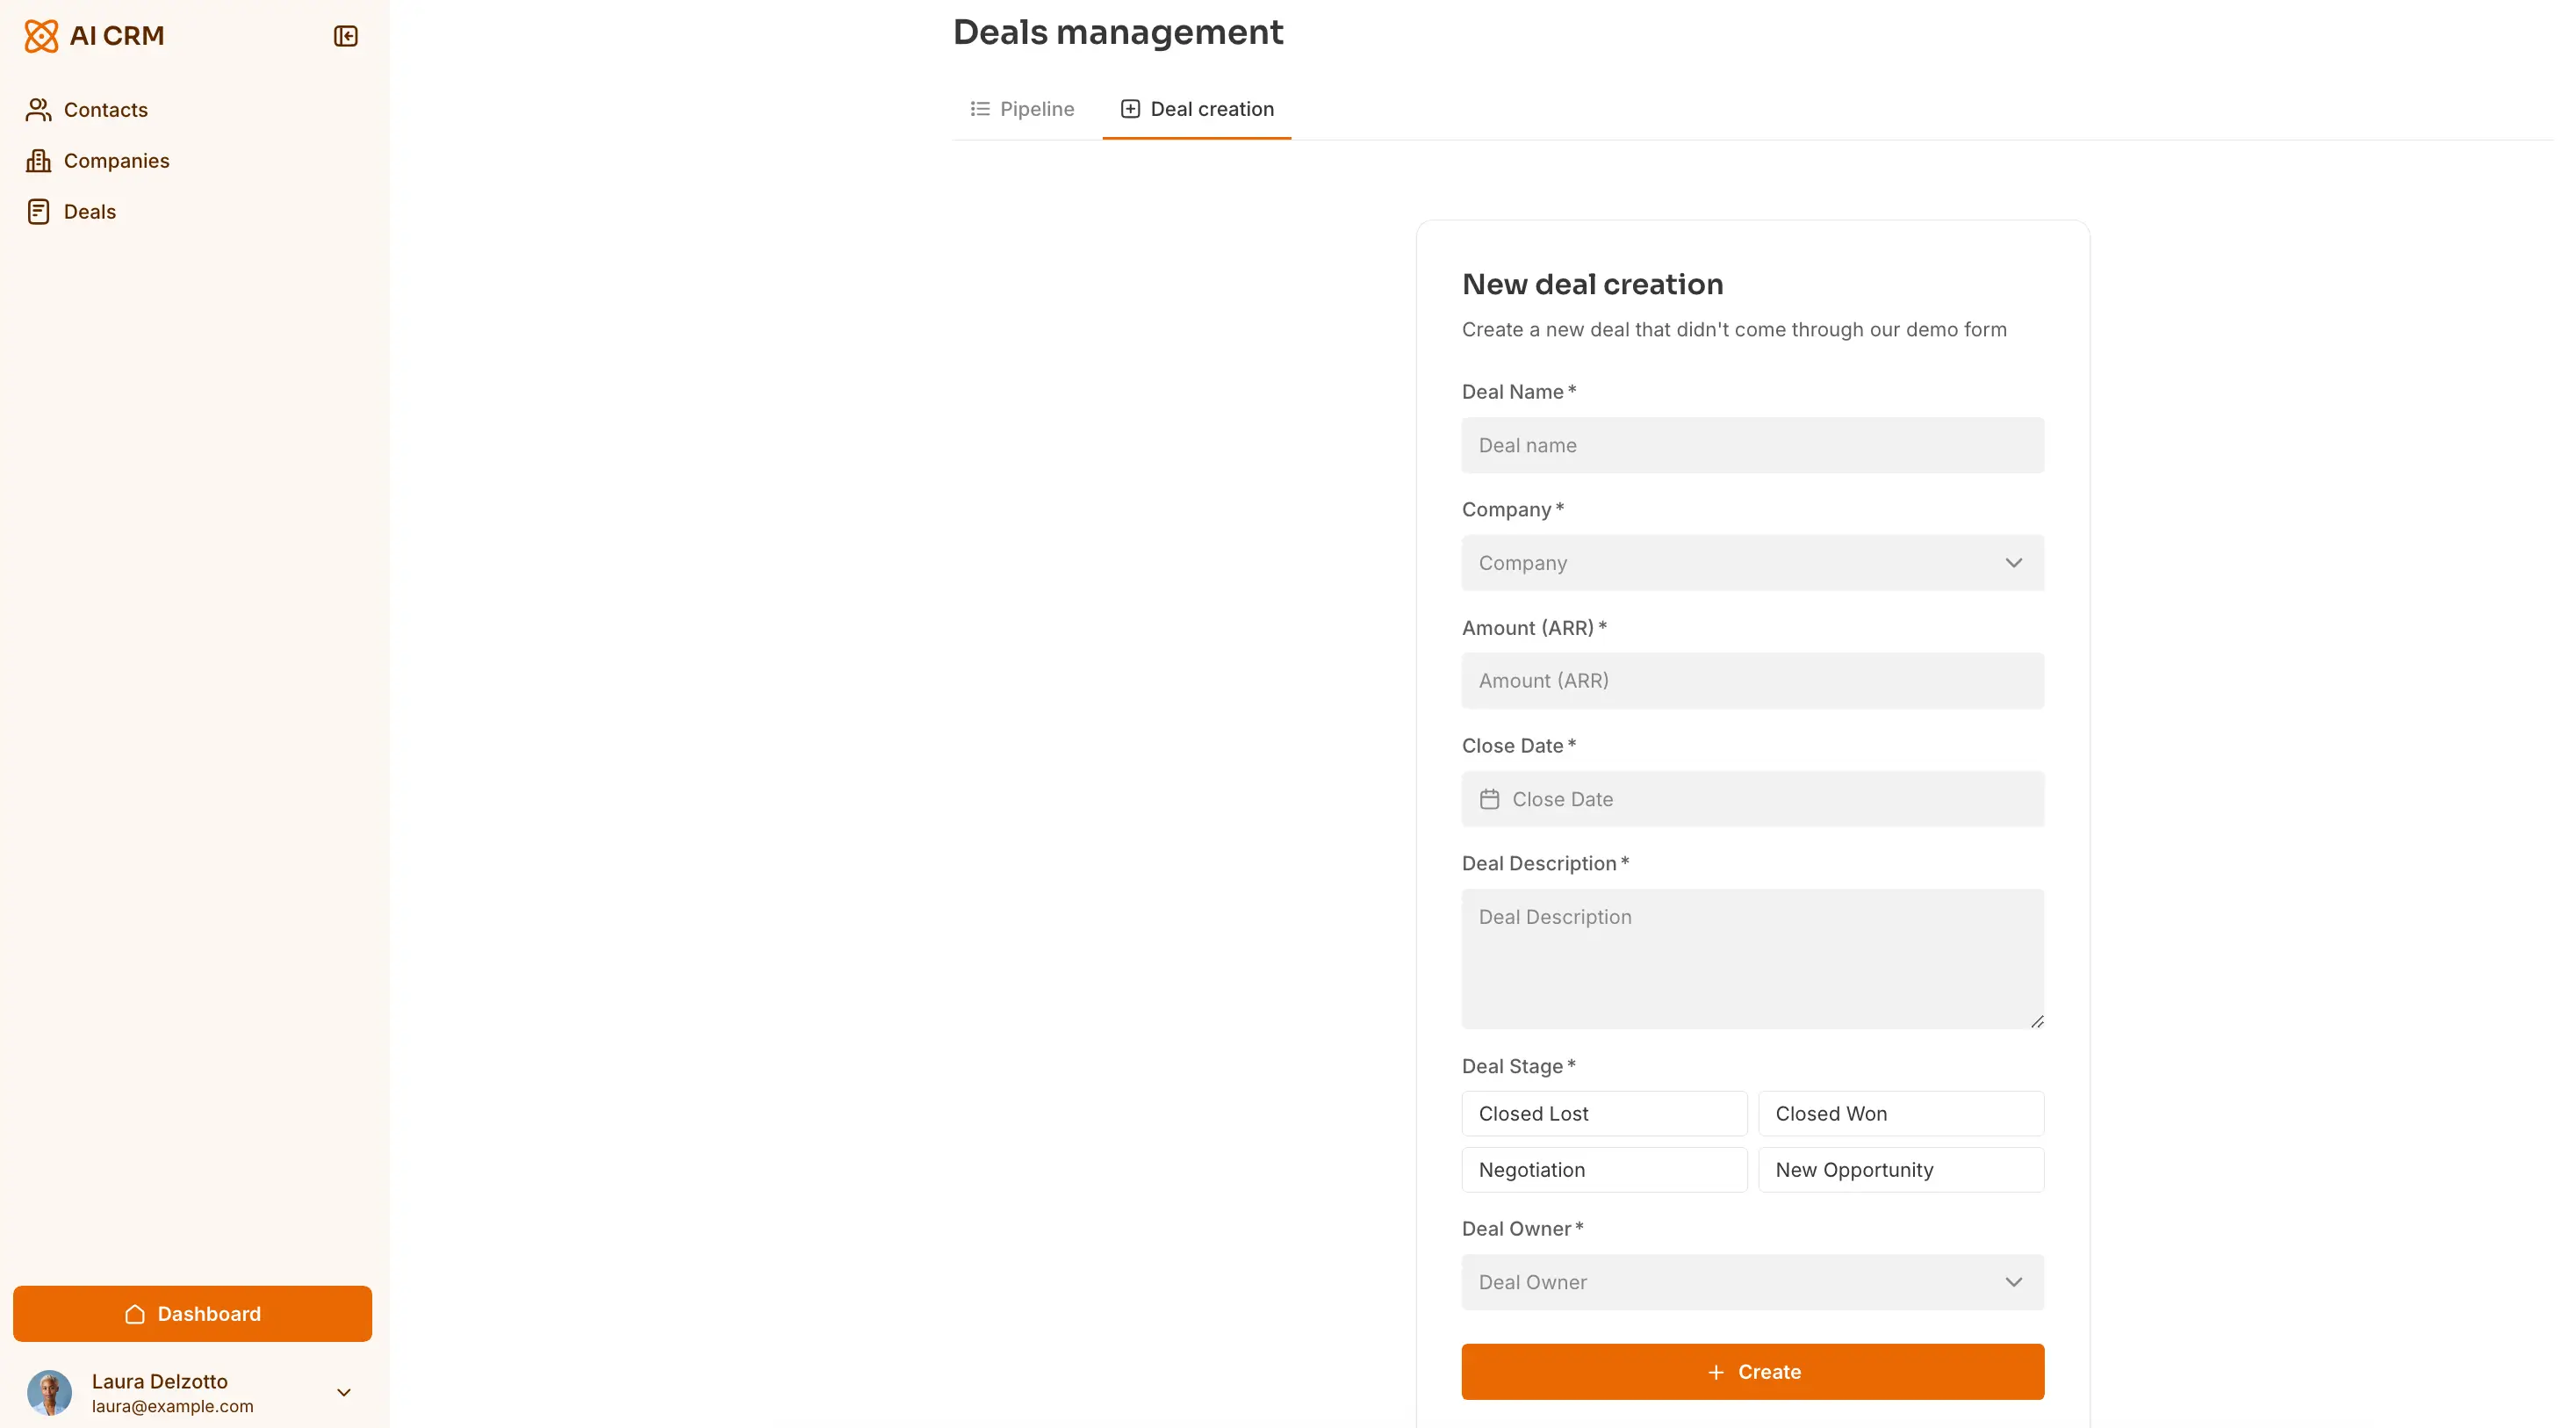This screenshot has width=2576, height=1428.
Task: Click the Companies building icon
Action: point(39,160)
